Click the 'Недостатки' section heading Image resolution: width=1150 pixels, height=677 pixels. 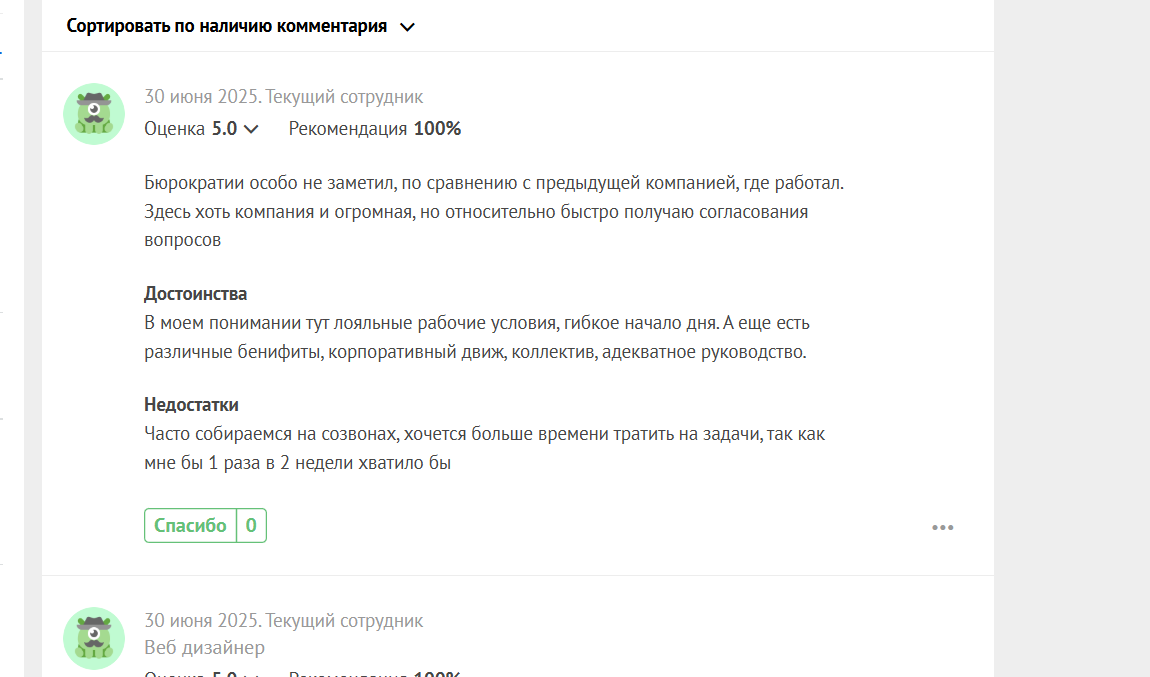click(191, 404)
